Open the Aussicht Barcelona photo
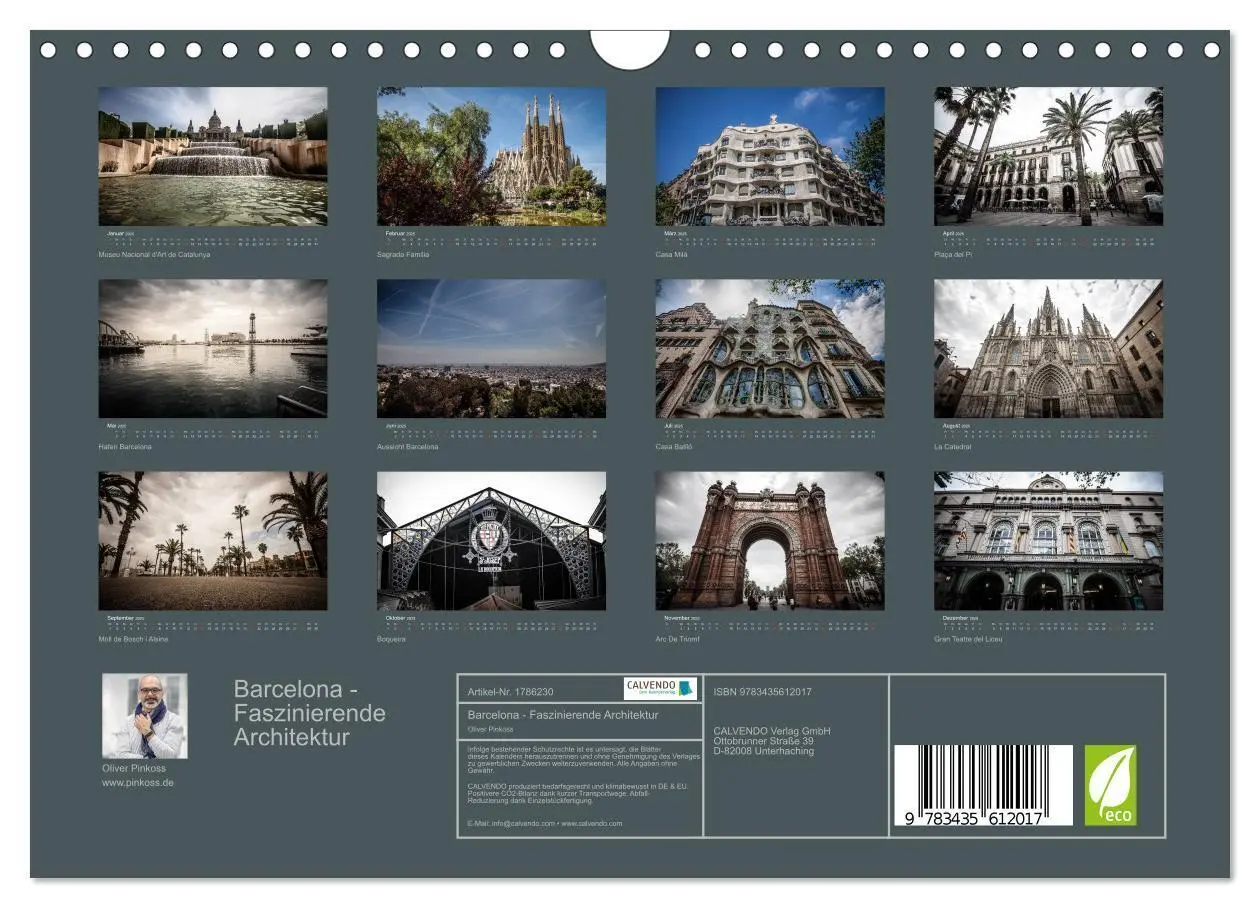Viewport: 1260px width, 908px height. point(491,348)
